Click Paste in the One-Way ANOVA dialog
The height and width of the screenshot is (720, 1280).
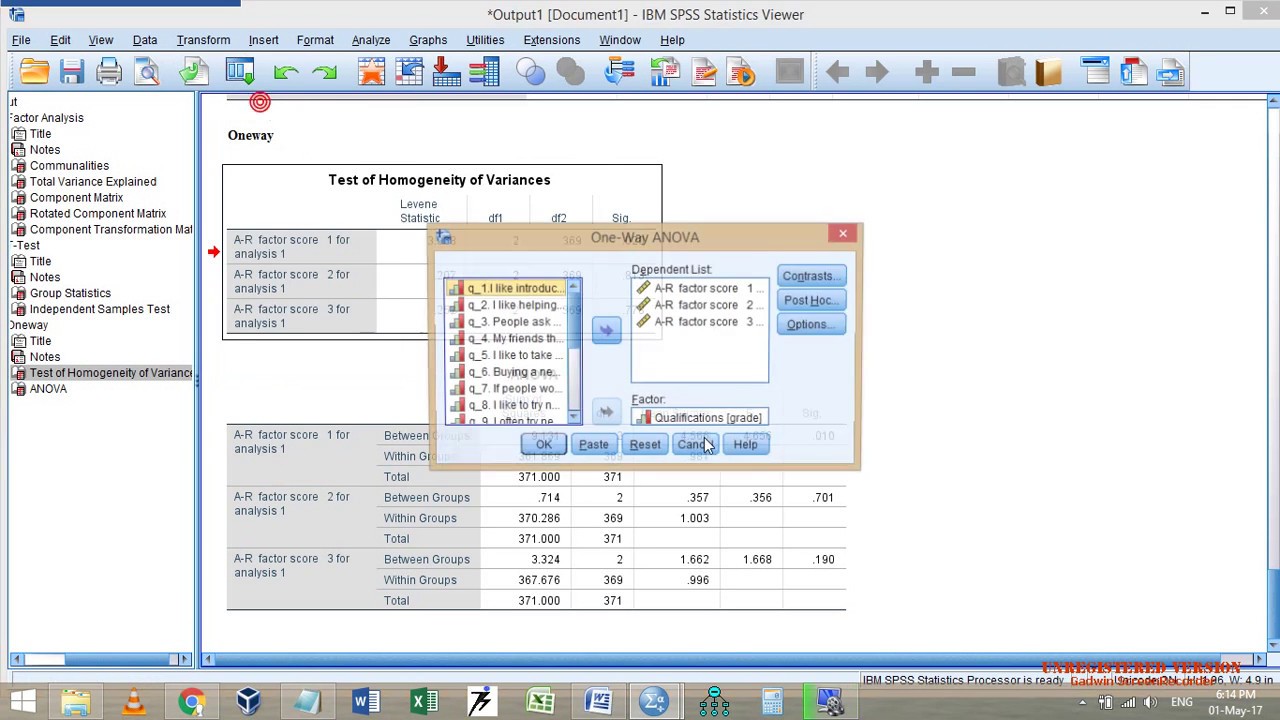point(593,444)
